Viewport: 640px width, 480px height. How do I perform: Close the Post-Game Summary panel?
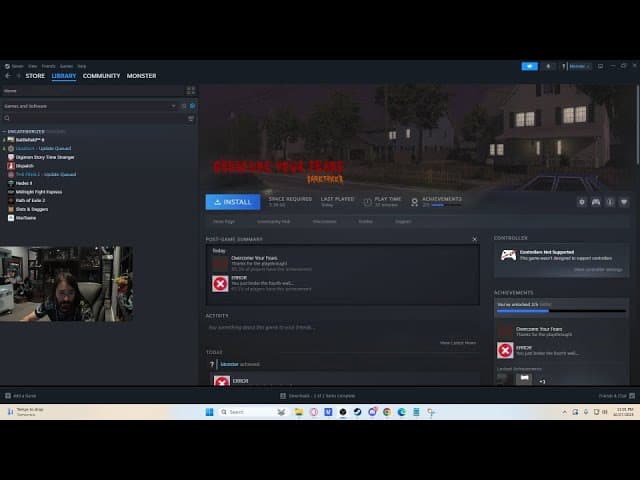click(474, 239)
